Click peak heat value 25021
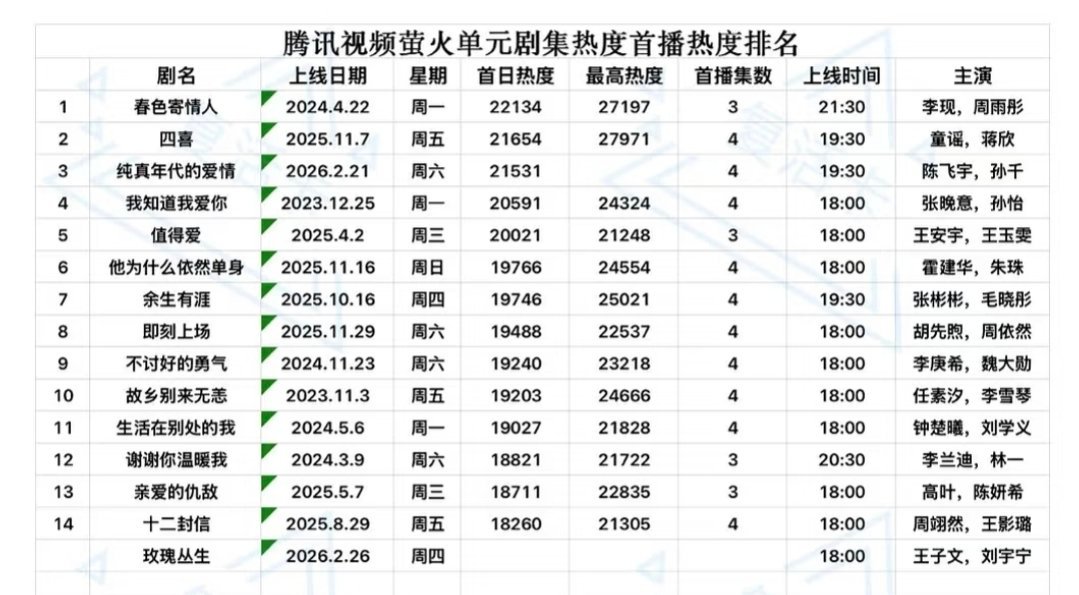Viewport: 1079px width, 595px height. pyautogui.click(x=624, y=299)
